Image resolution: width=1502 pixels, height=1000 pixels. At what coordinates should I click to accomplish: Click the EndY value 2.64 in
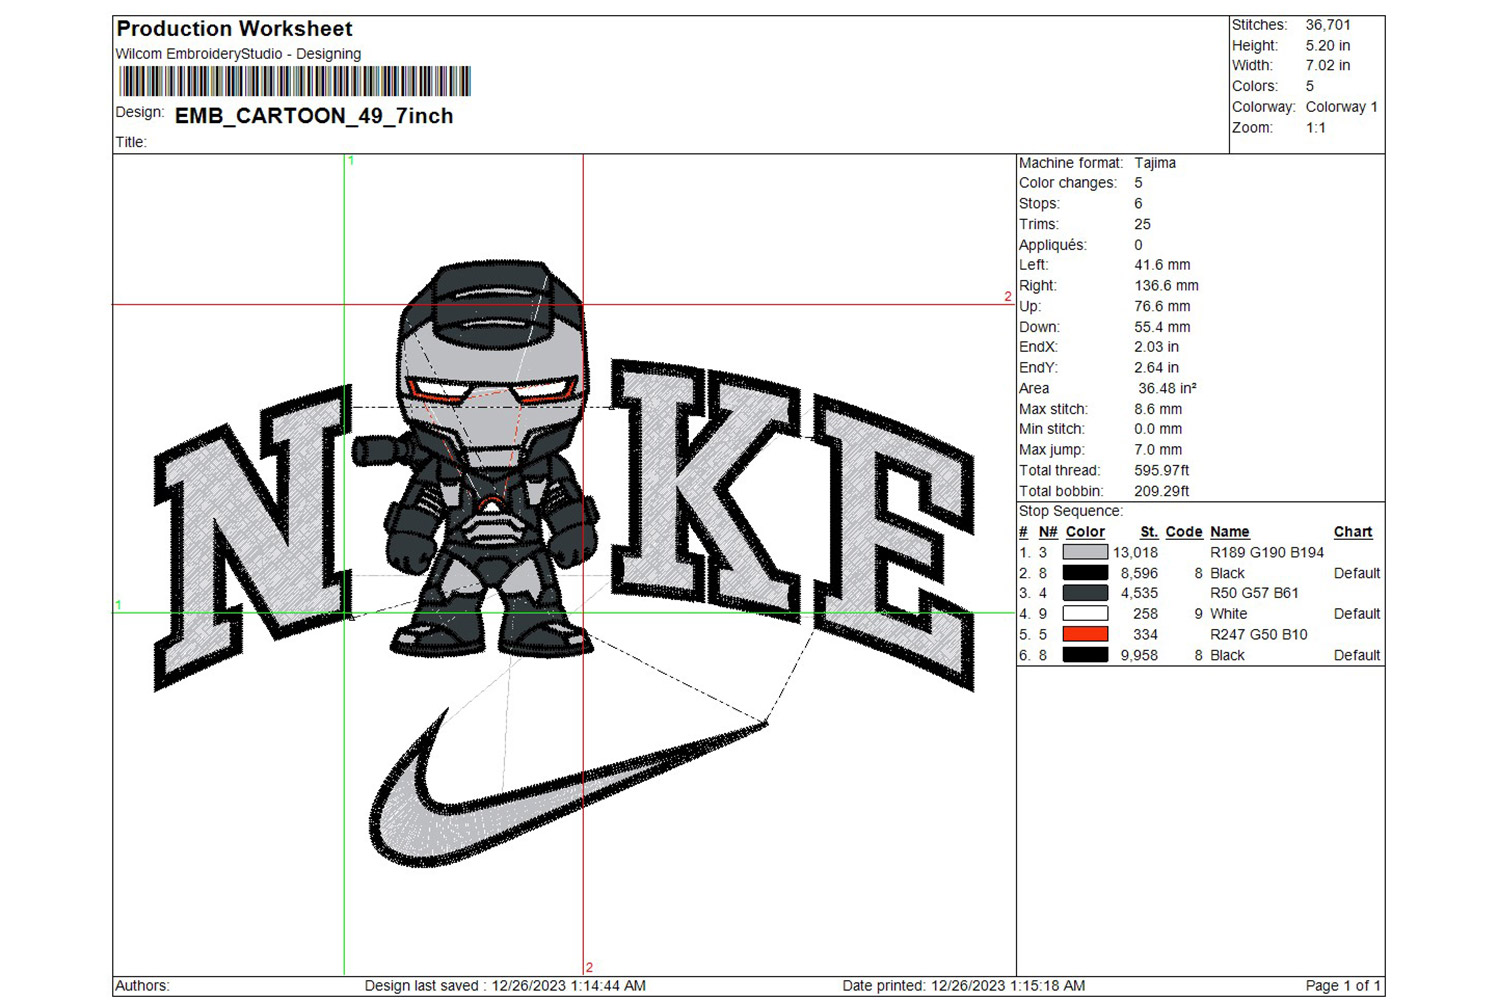tap(1156, 368)
